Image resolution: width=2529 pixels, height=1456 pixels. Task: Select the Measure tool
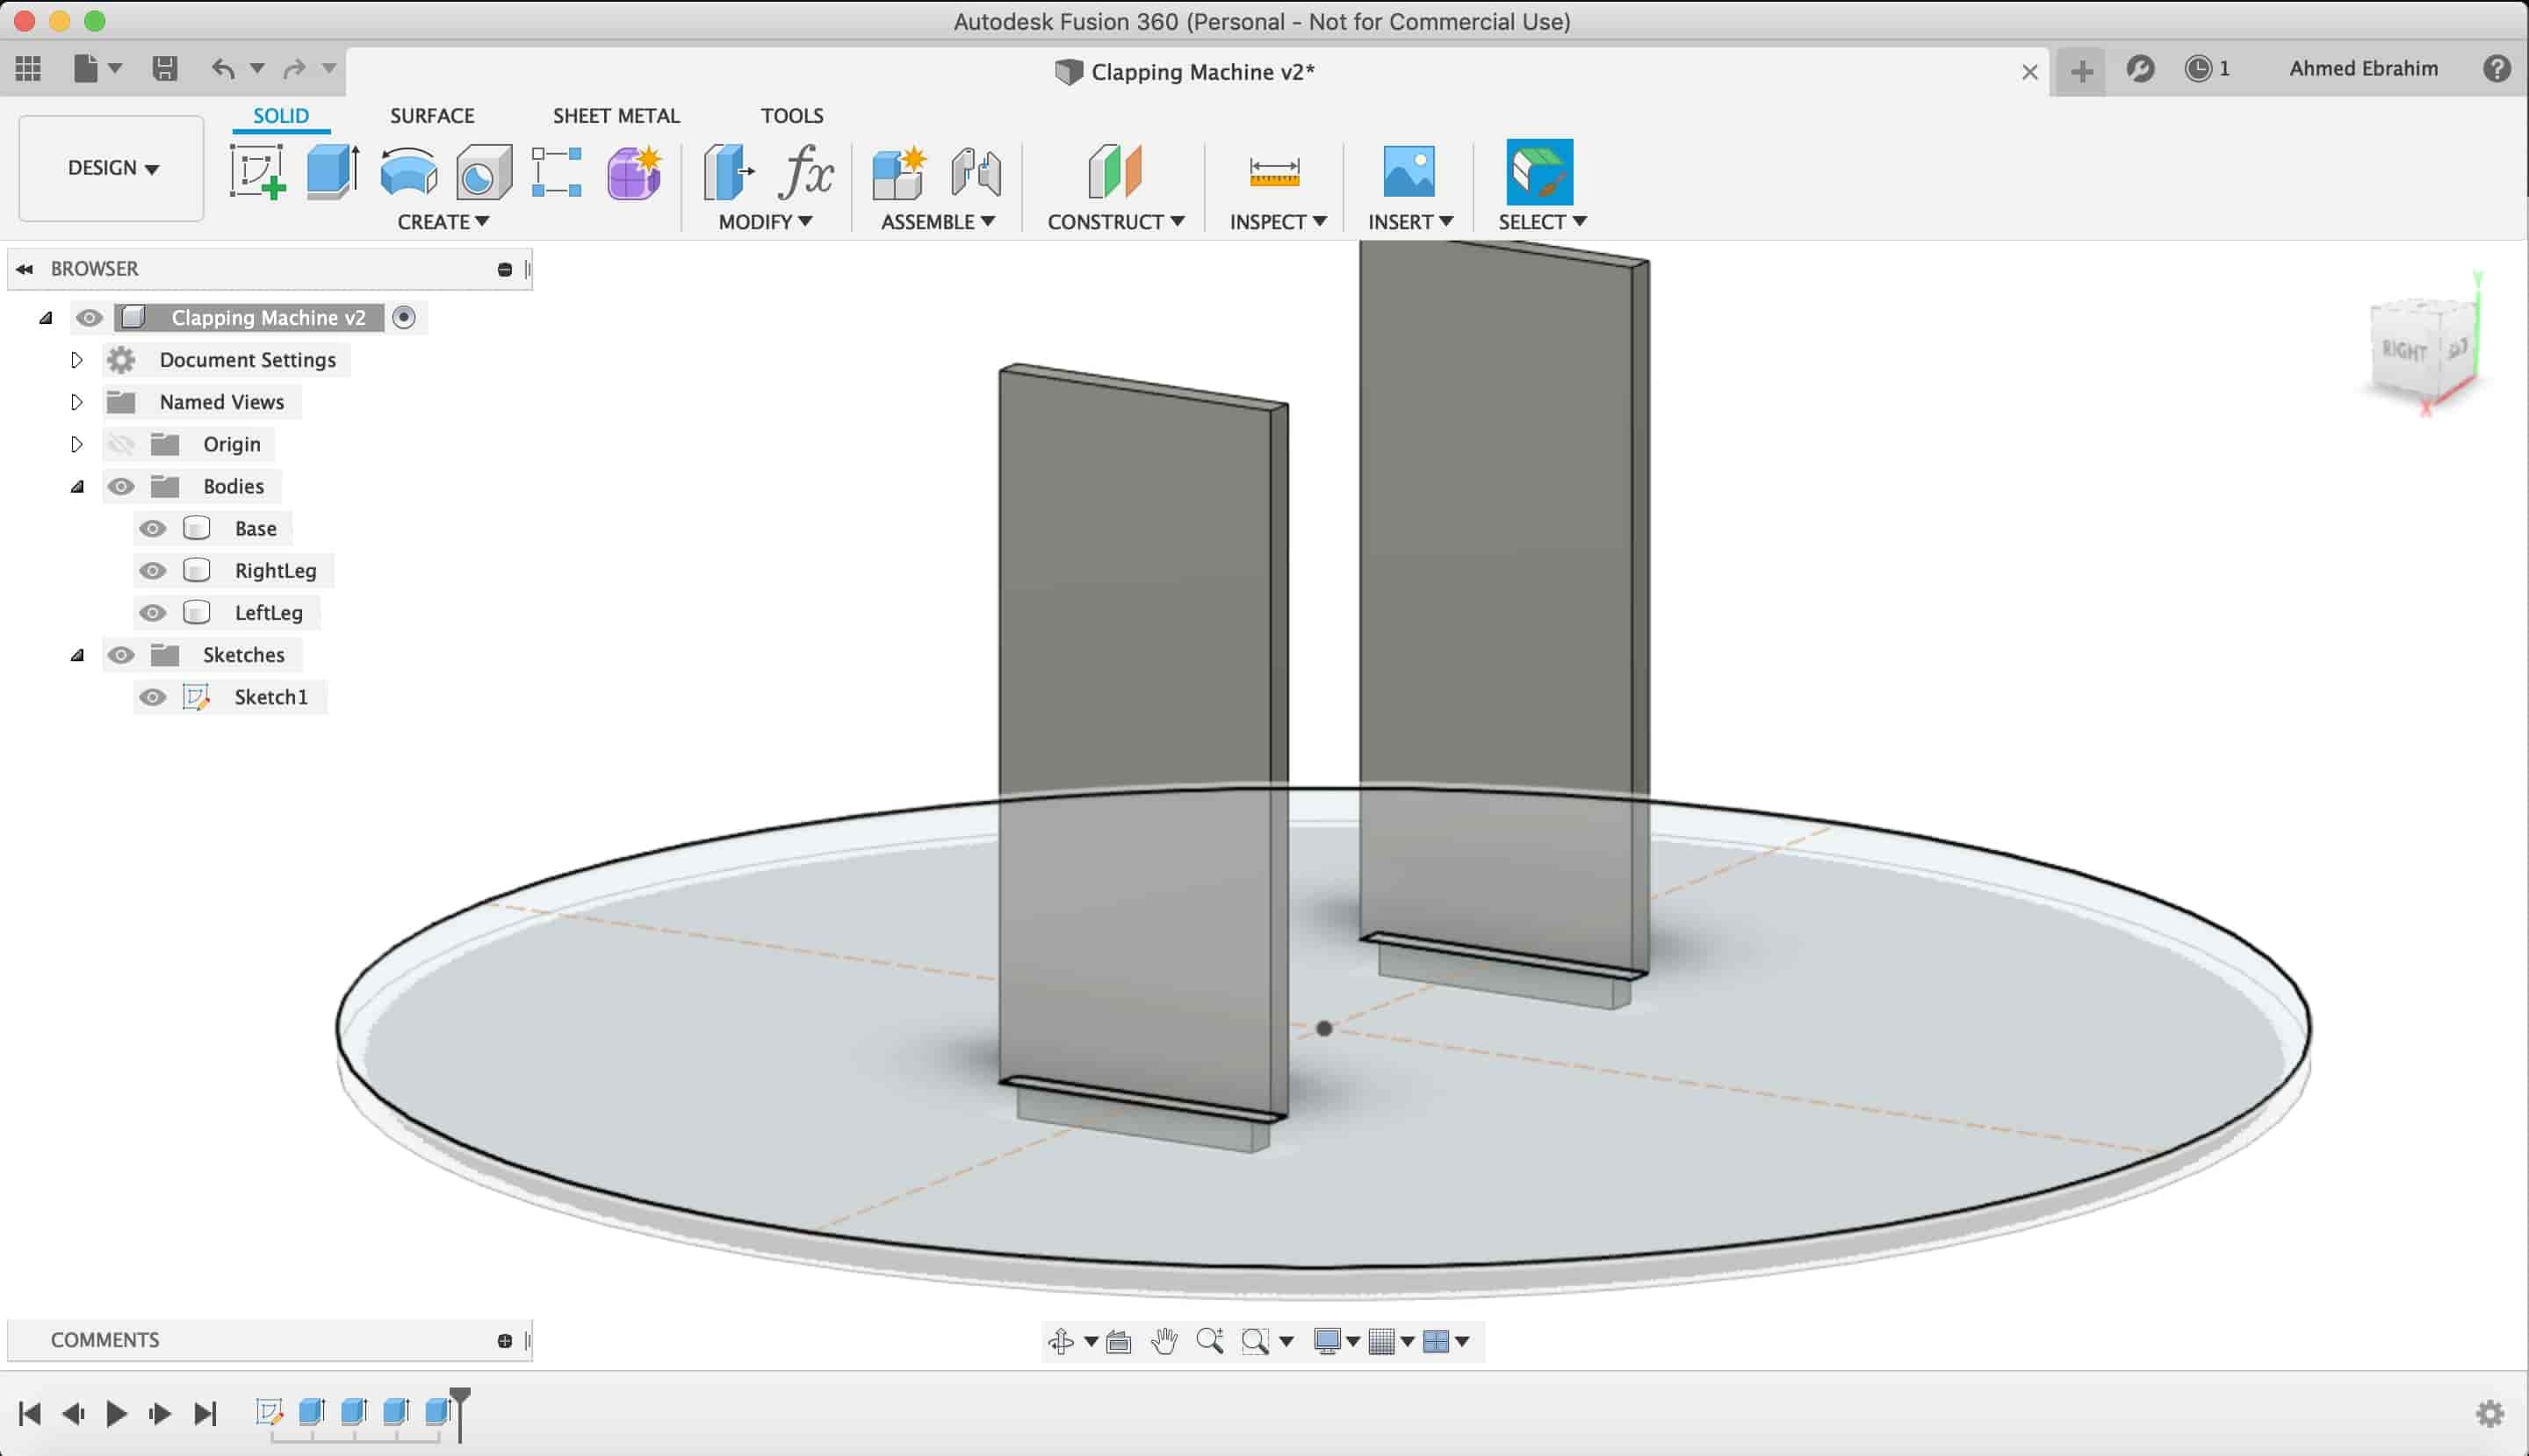(1275, 171)
